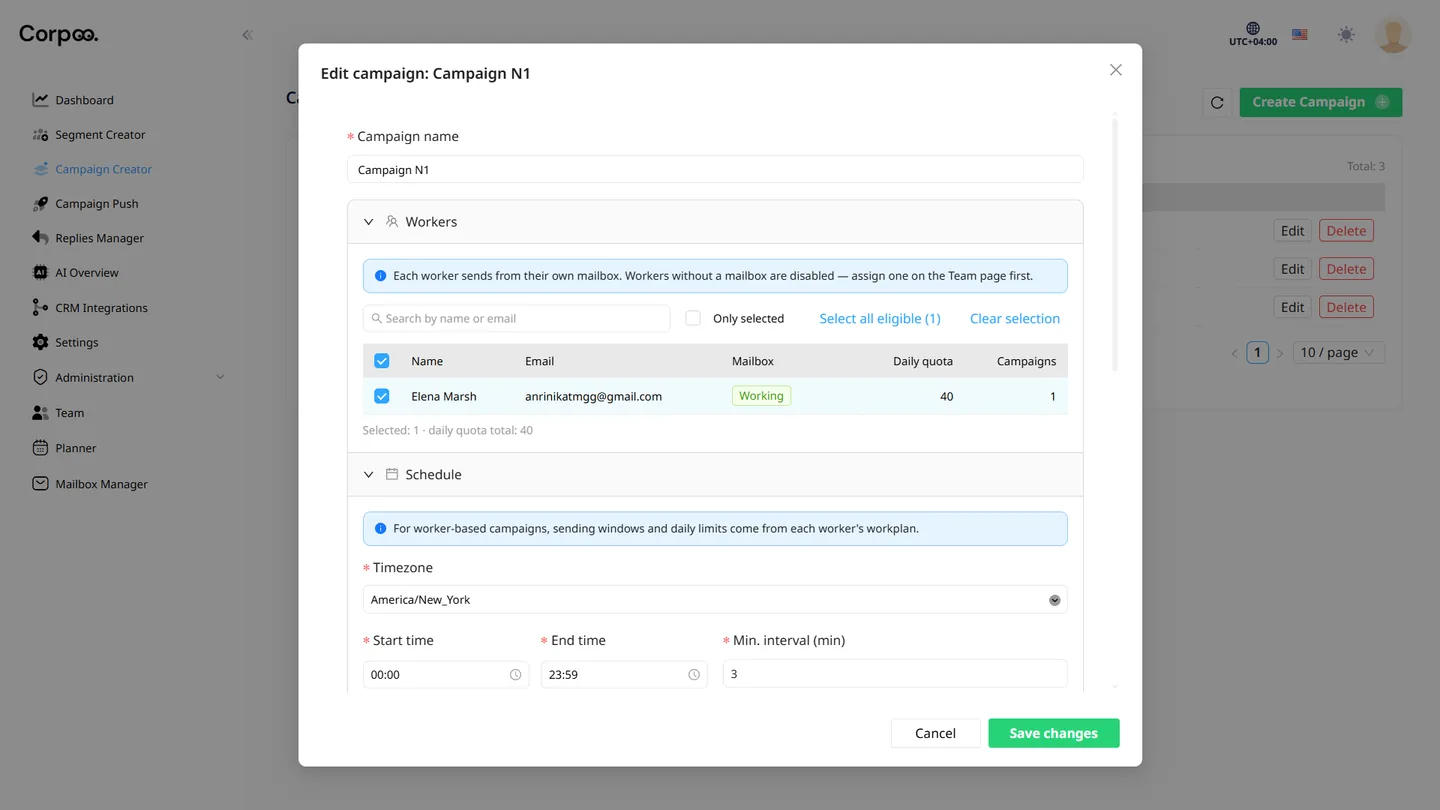Click the CRM Integrations icon
This screenshot has width=1440, height=810.
[40, 308]
